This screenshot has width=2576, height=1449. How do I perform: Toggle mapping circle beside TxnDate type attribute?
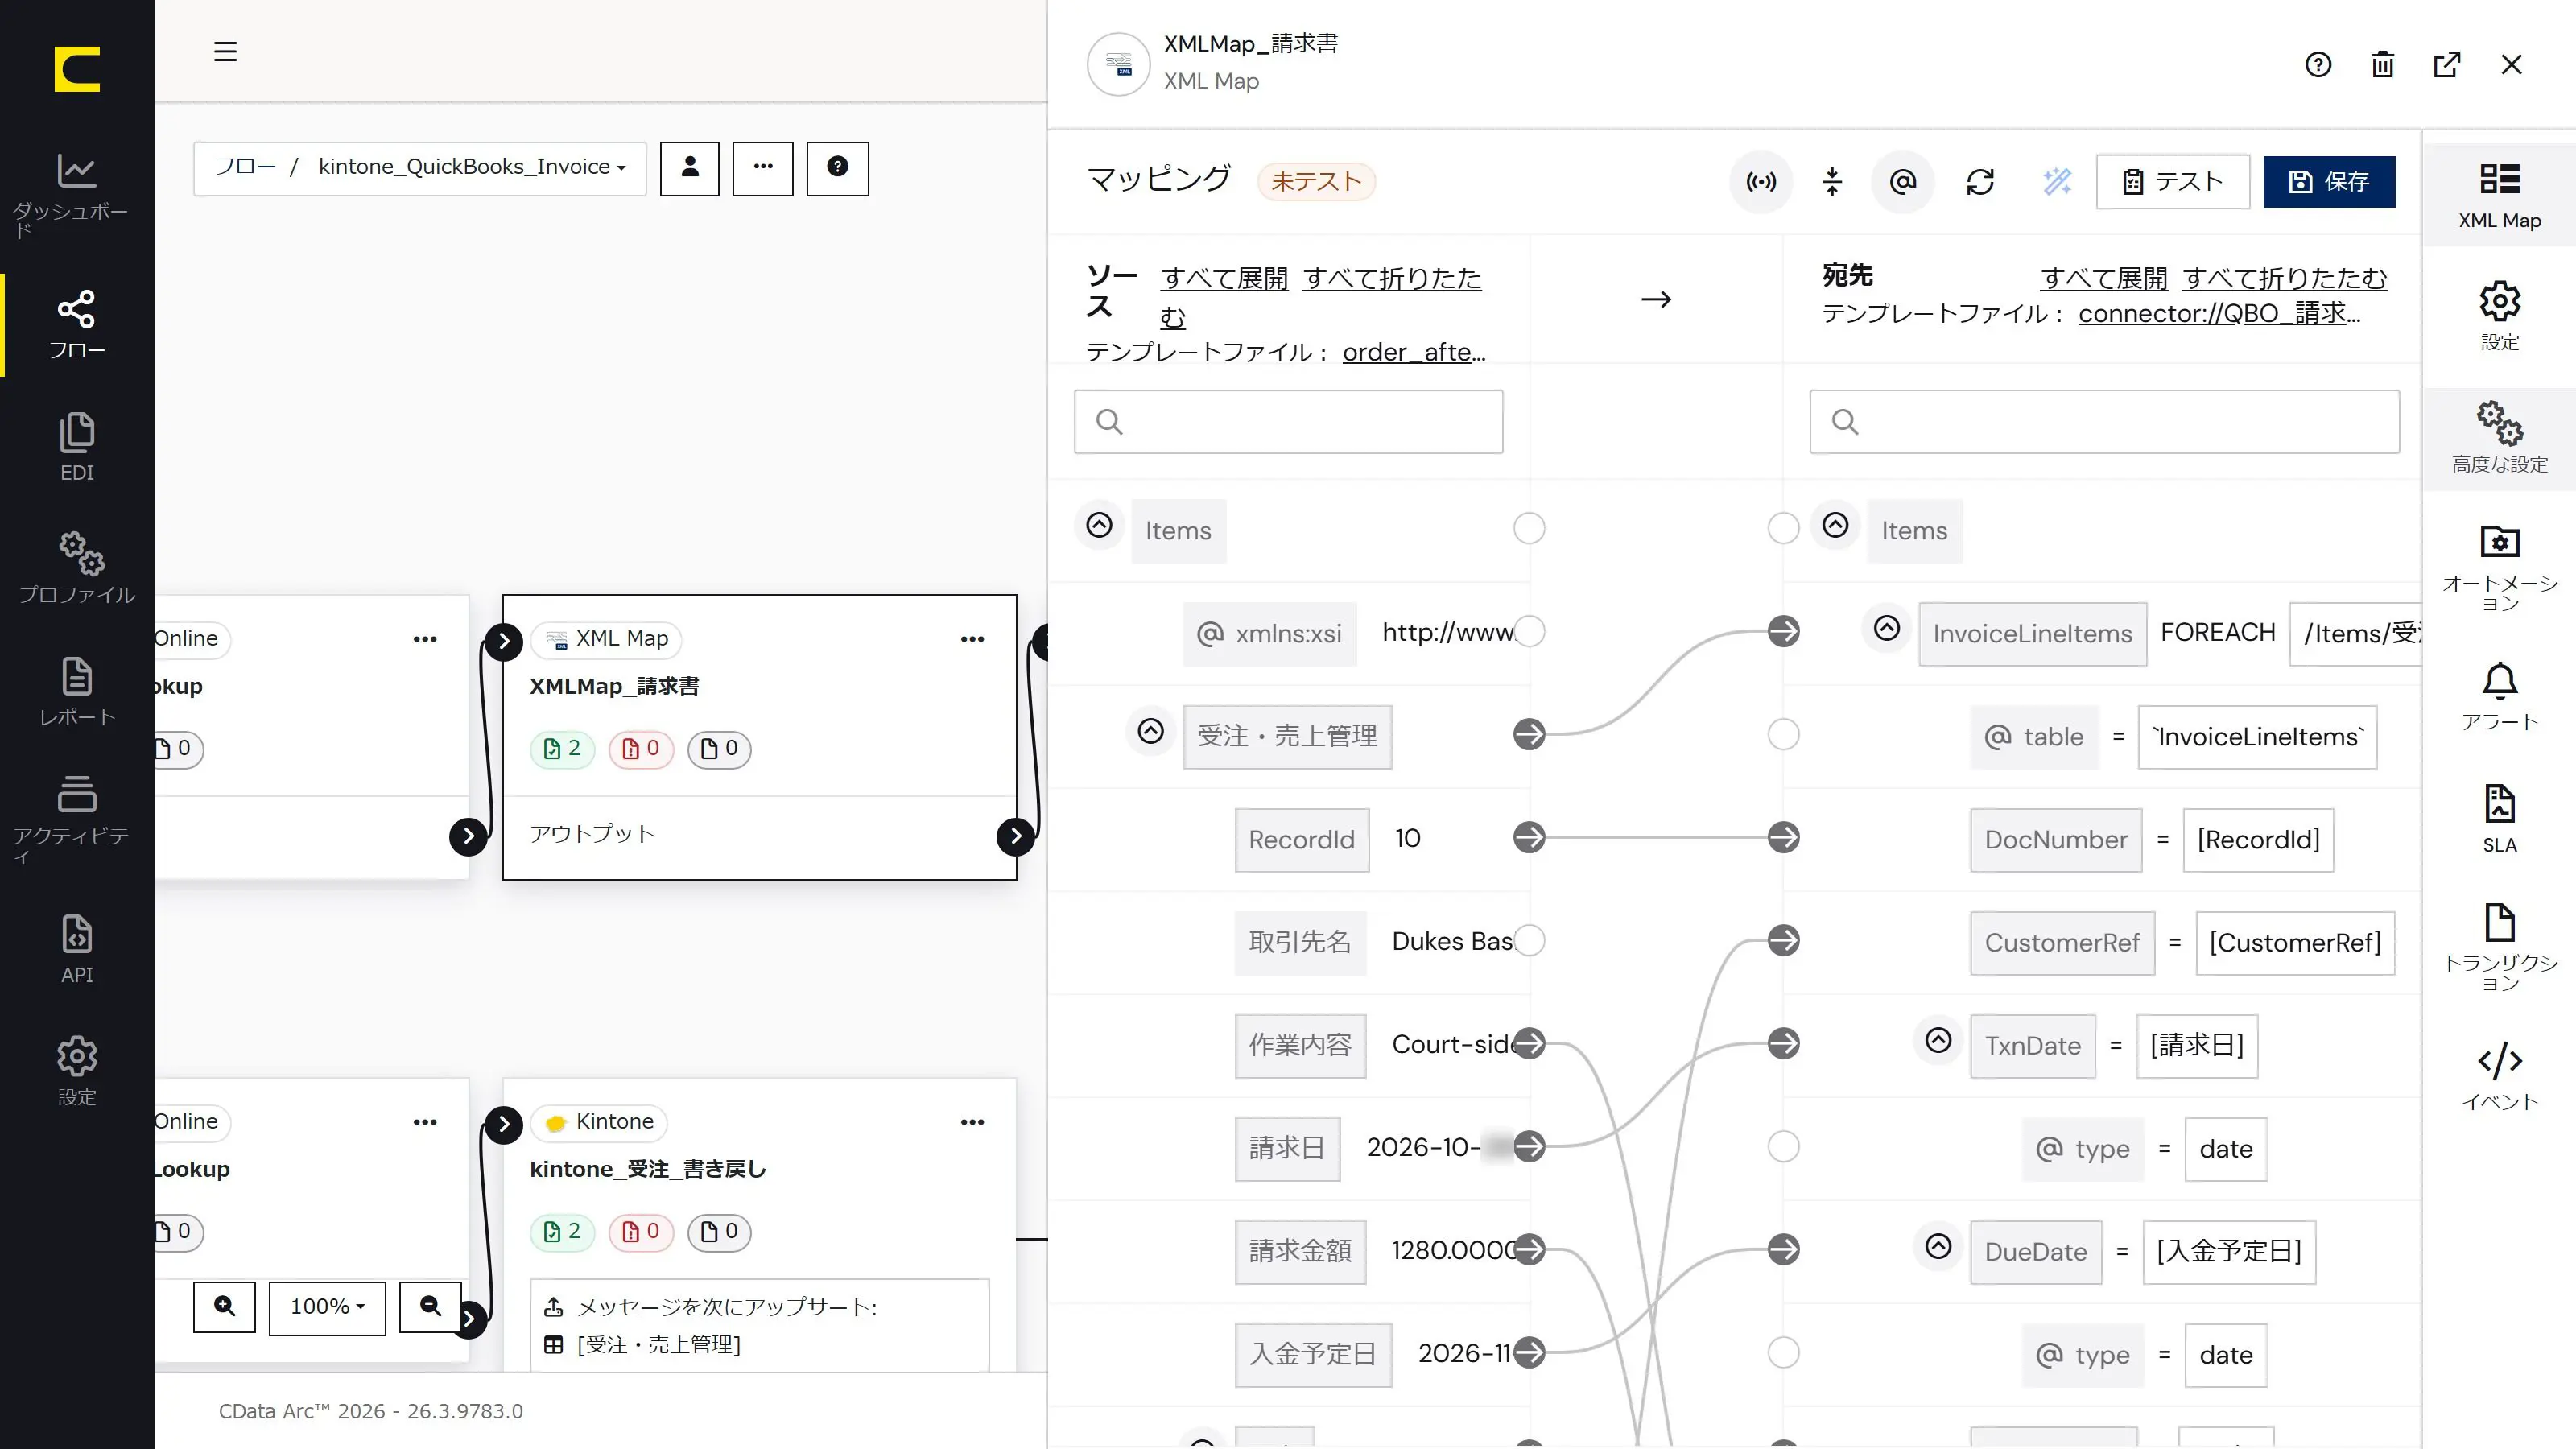[x=1783, y=1146]
